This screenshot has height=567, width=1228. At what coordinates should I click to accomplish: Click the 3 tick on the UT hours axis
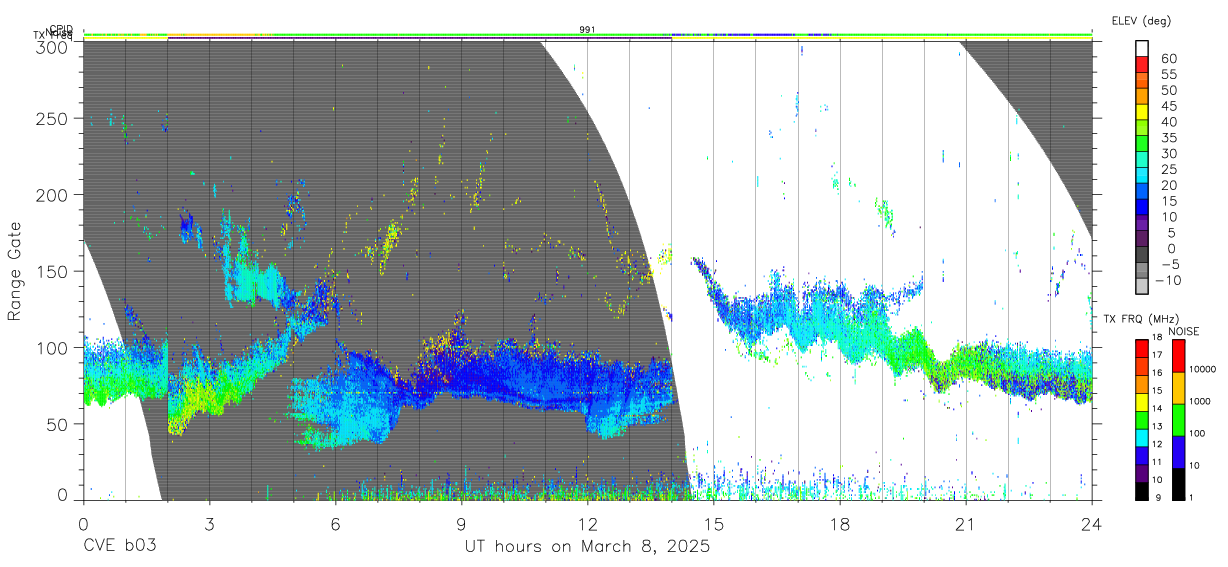click(x=209, y=523)
